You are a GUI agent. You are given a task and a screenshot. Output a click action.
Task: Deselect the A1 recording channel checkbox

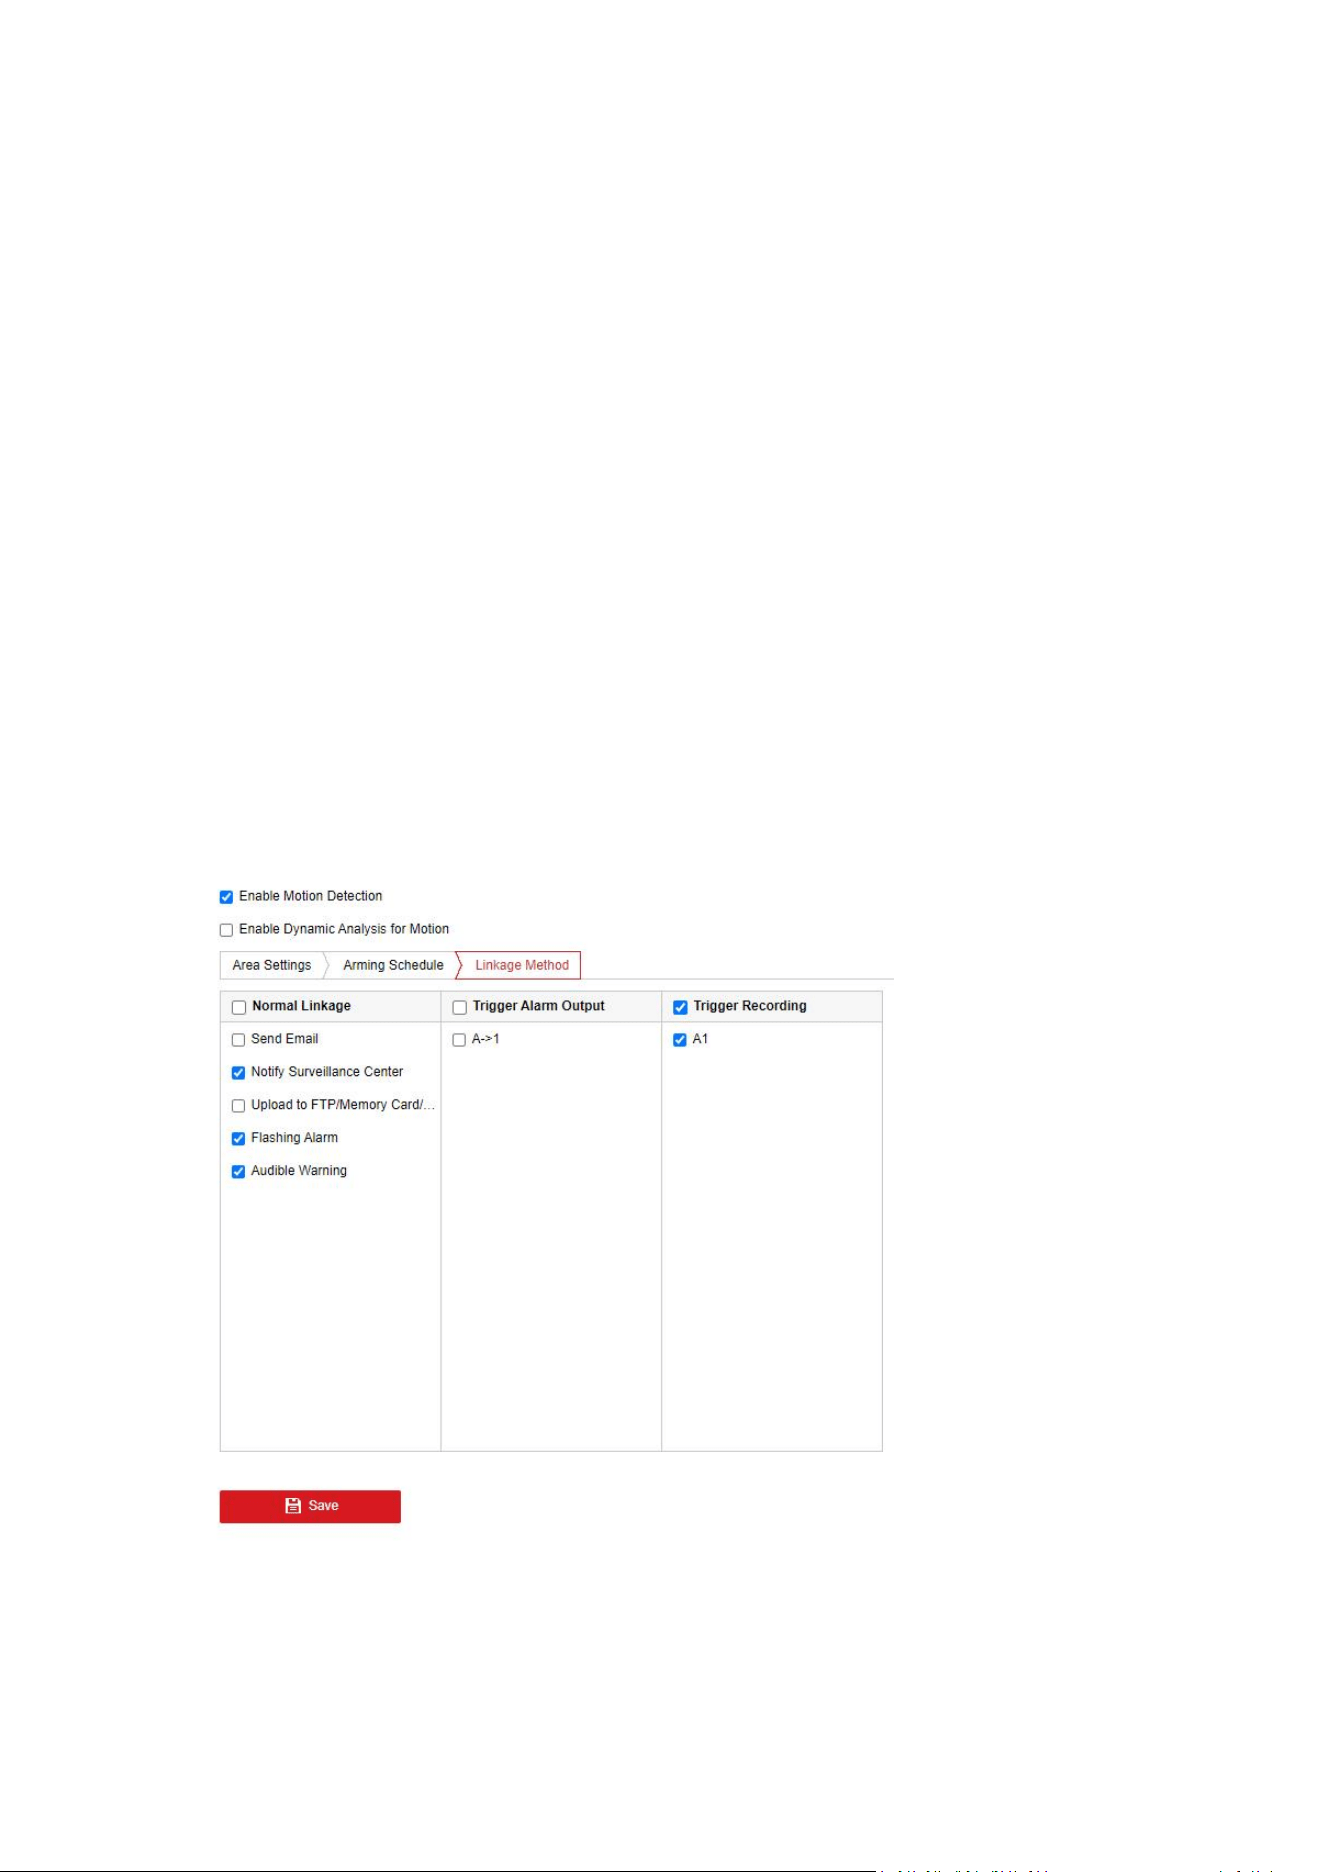[680, 1040]
